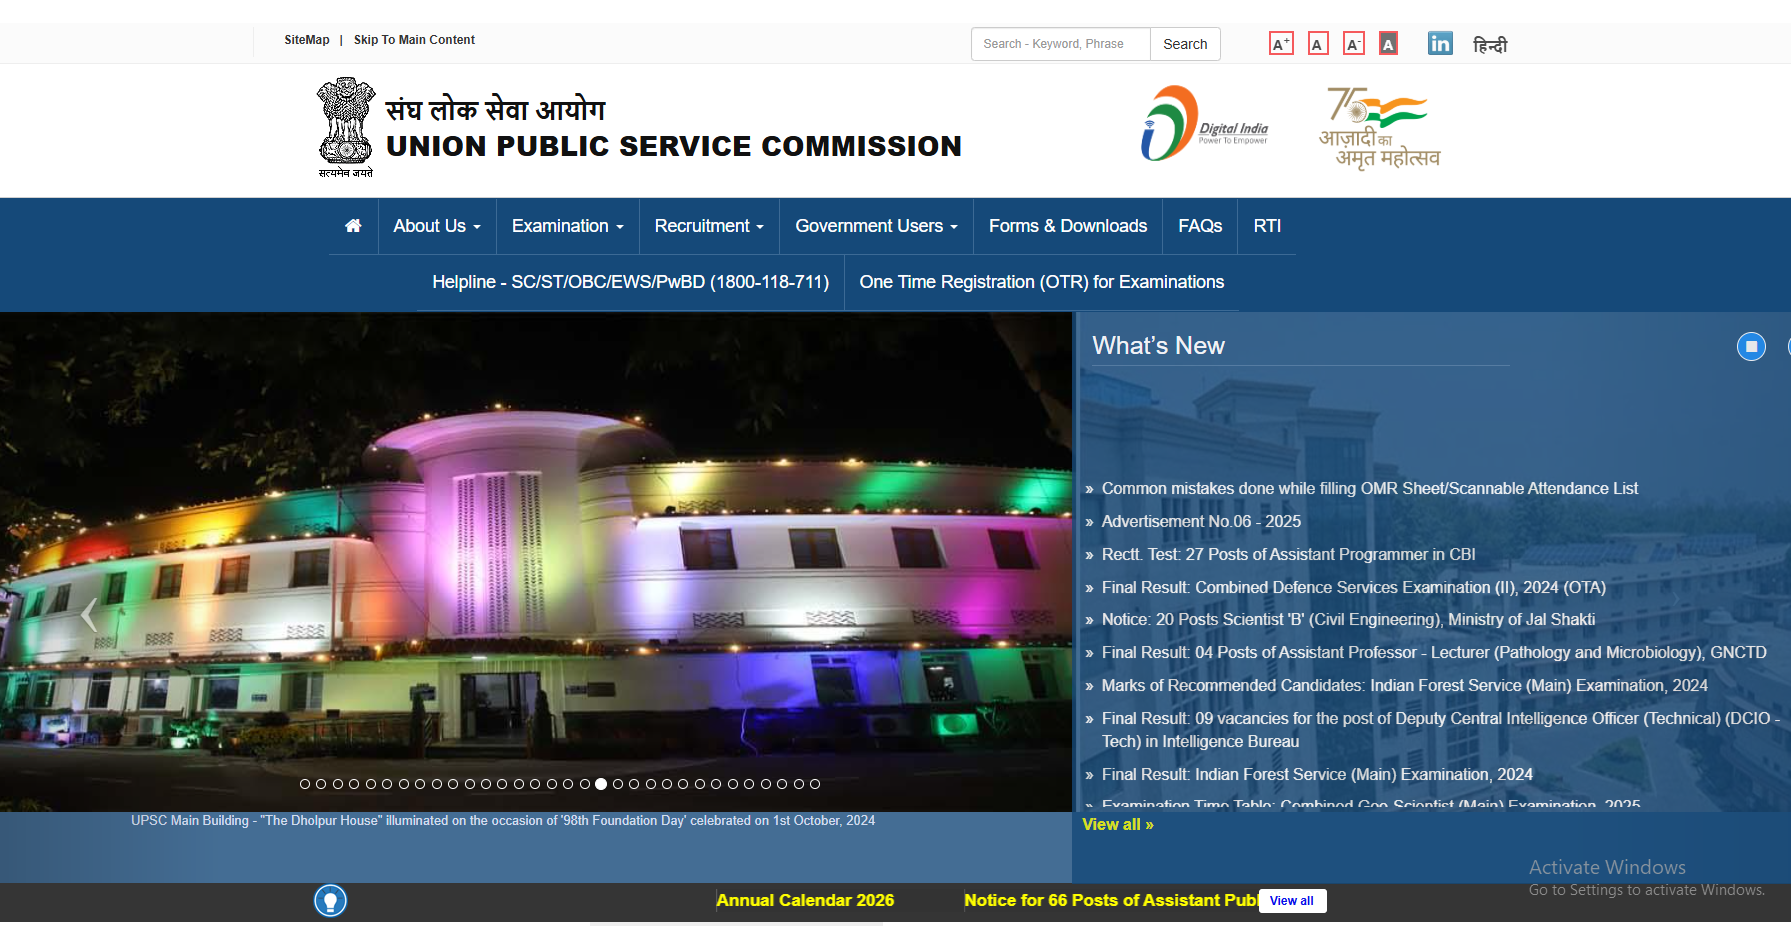Image resolution: width=1791 pixels, height=926 pixels.
Task: Expand the About Us dropdown menu
Action: click(437, 226)
